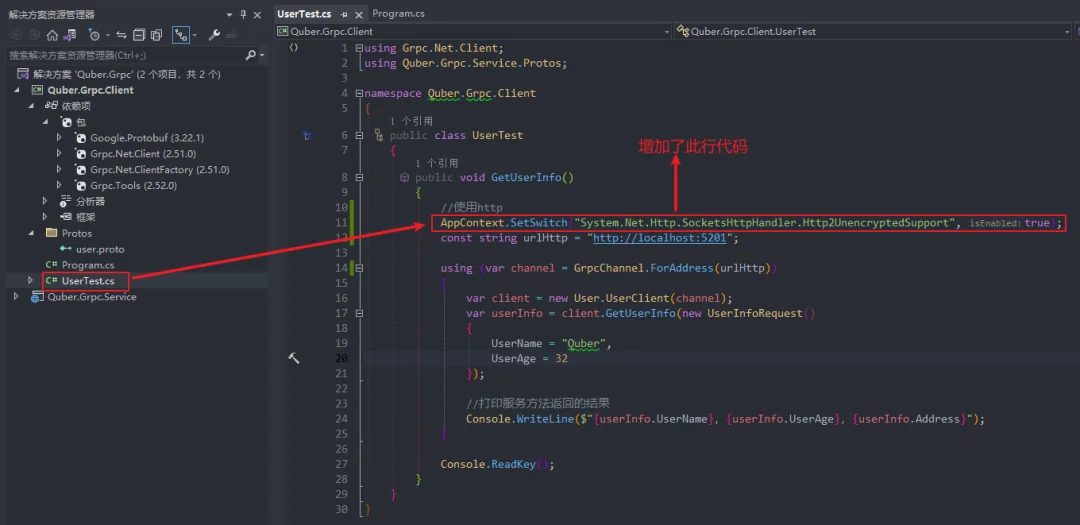
Task: Click the Home icon in Solution Explorer toolbar
Action: (x=52, y=35)
